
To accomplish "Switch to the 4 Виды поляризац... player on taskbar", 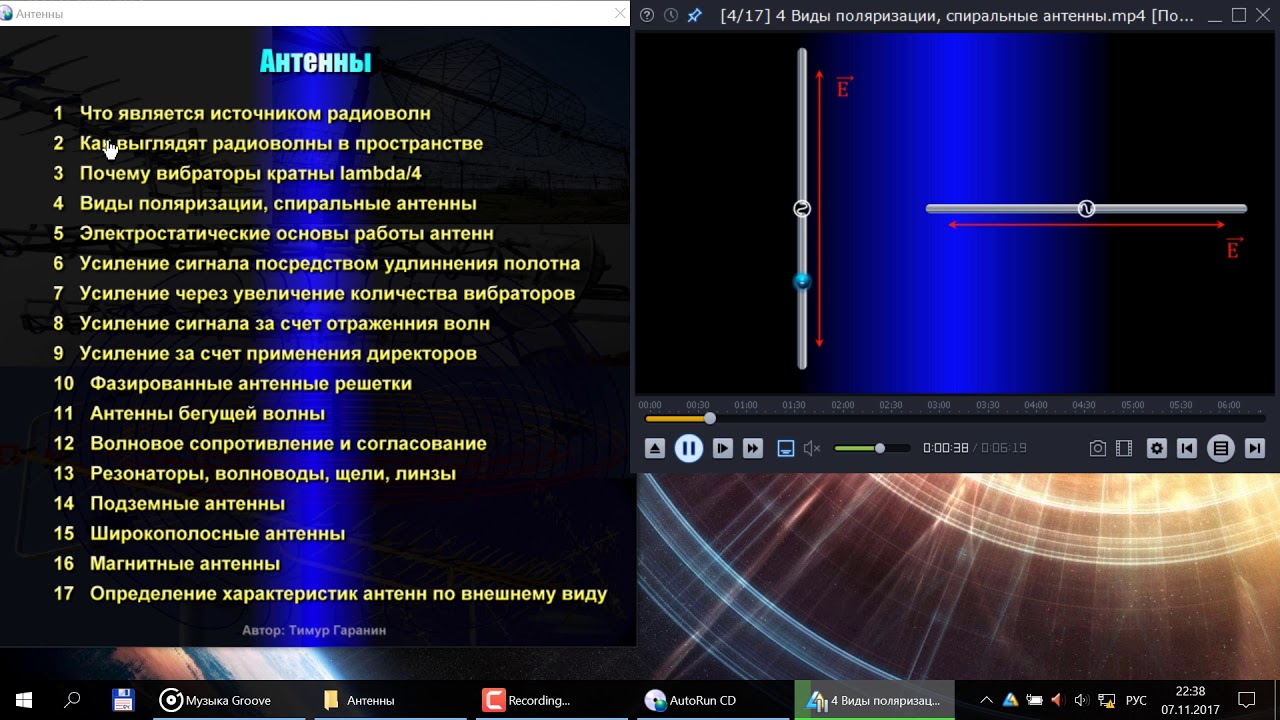I will pyautogui.click(x=875, y=700).
